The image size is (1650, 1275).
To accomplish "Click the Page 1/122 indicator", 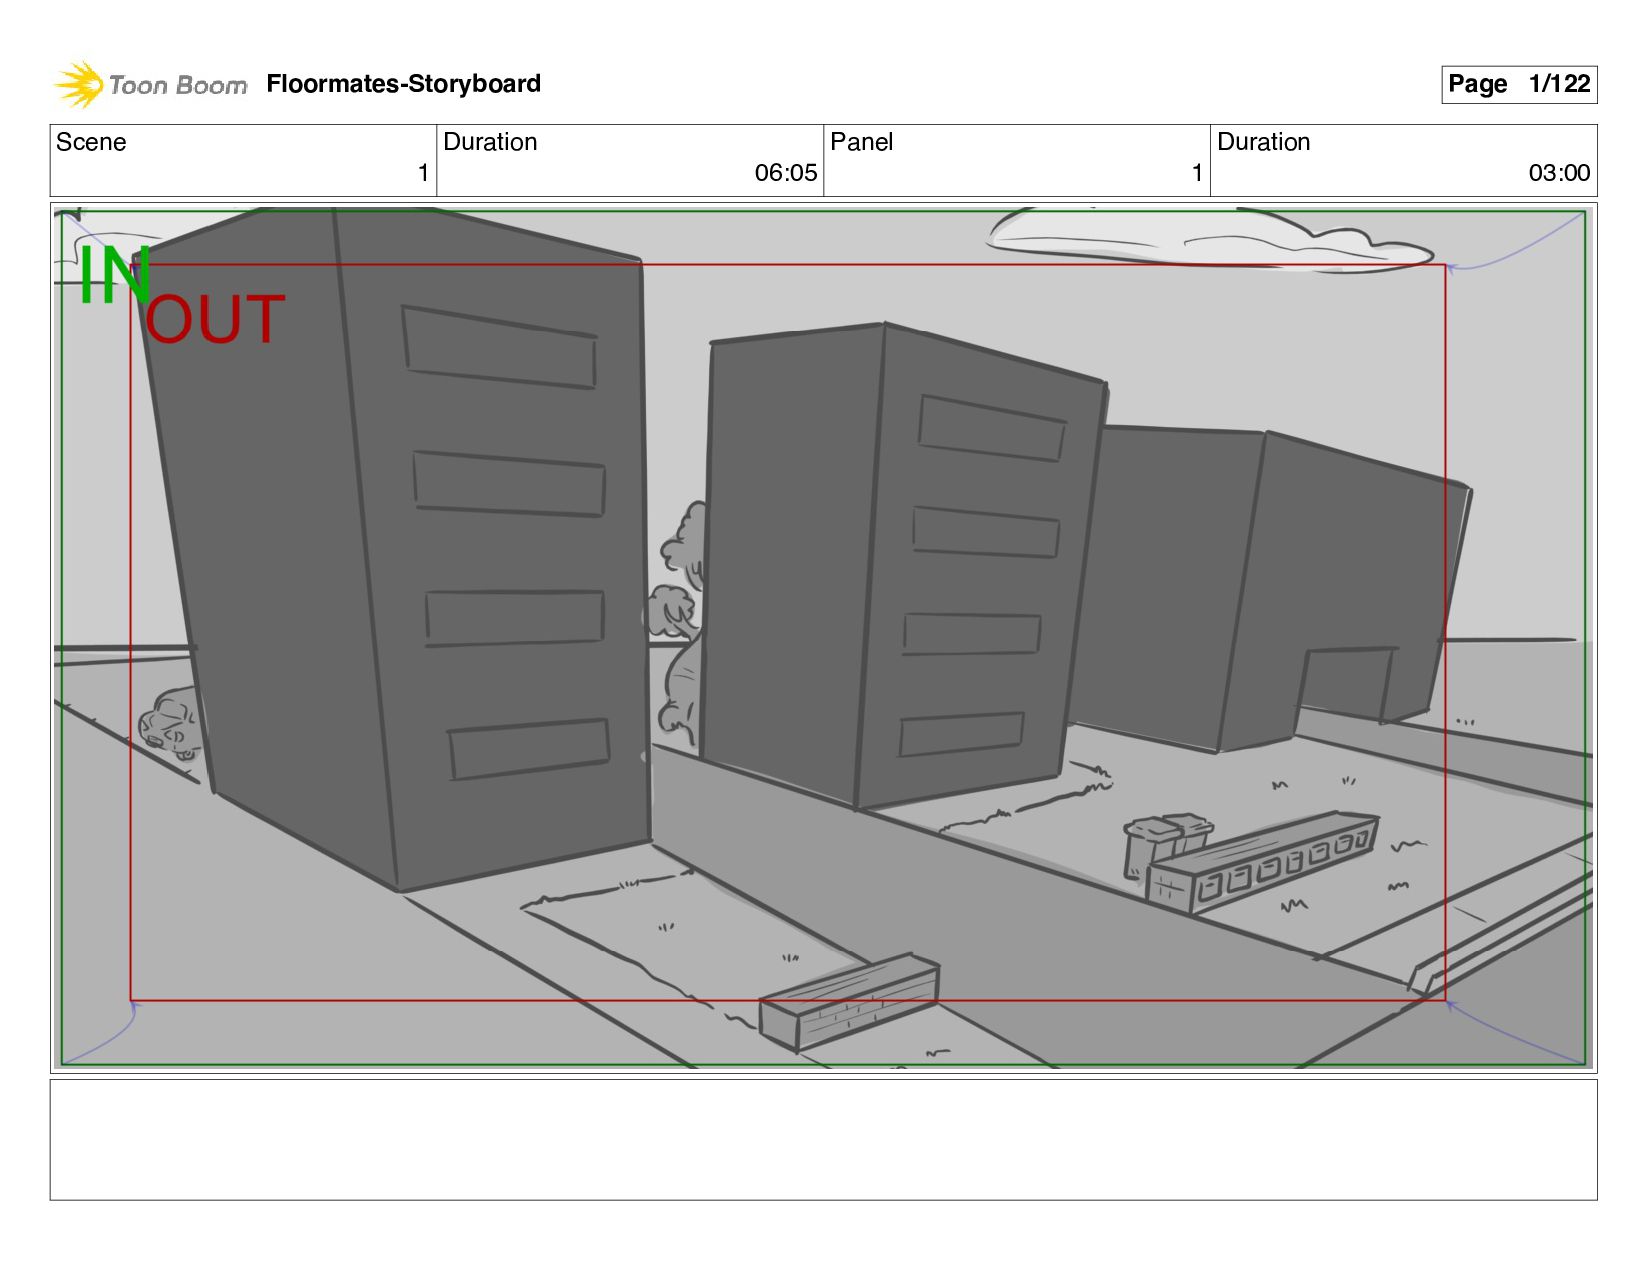I will 1519,84.
